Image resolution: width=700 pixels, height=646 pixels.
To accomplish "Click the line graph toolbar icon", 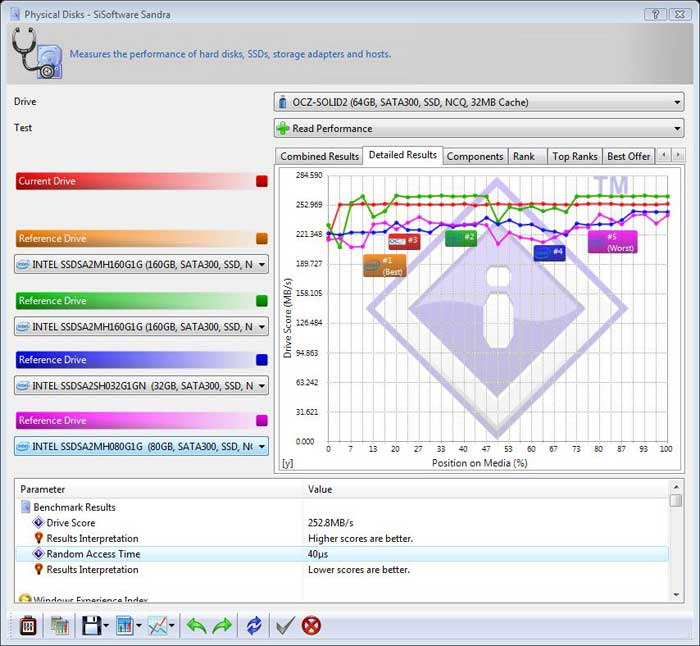I will coord(158,625).
